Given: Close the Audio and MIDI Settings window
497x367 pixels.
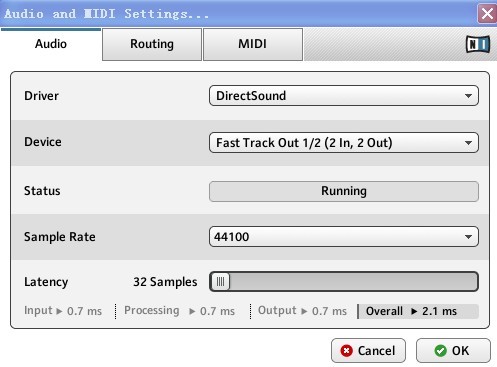Looking at the screenshot, I should [487, 14].
